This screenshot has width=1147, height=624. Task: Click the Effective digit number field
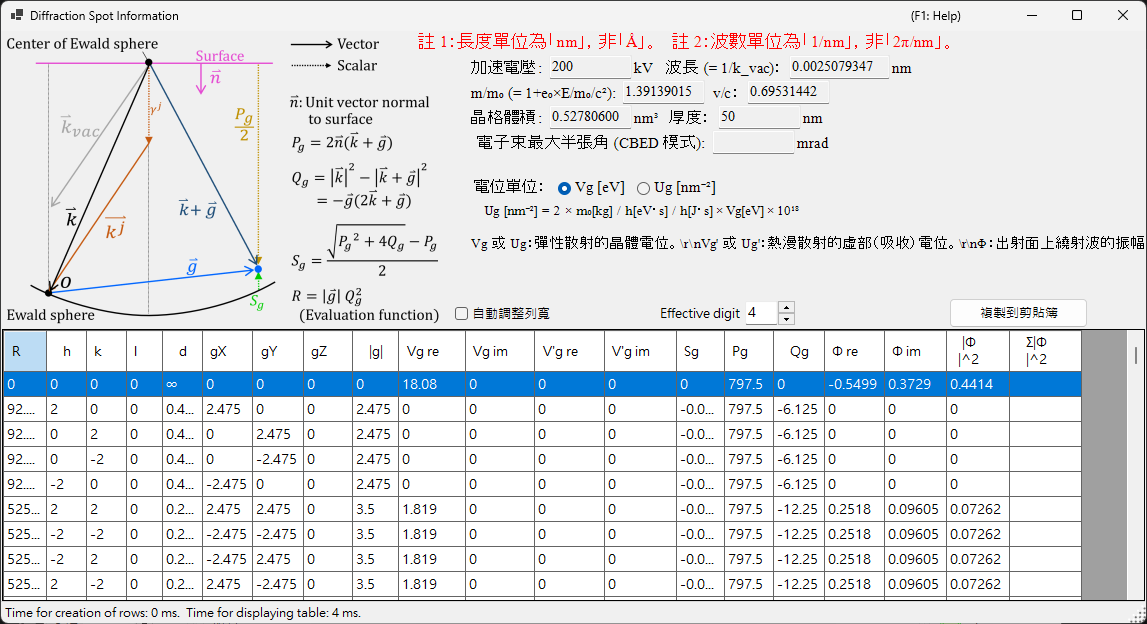click(x=762, y=313)
